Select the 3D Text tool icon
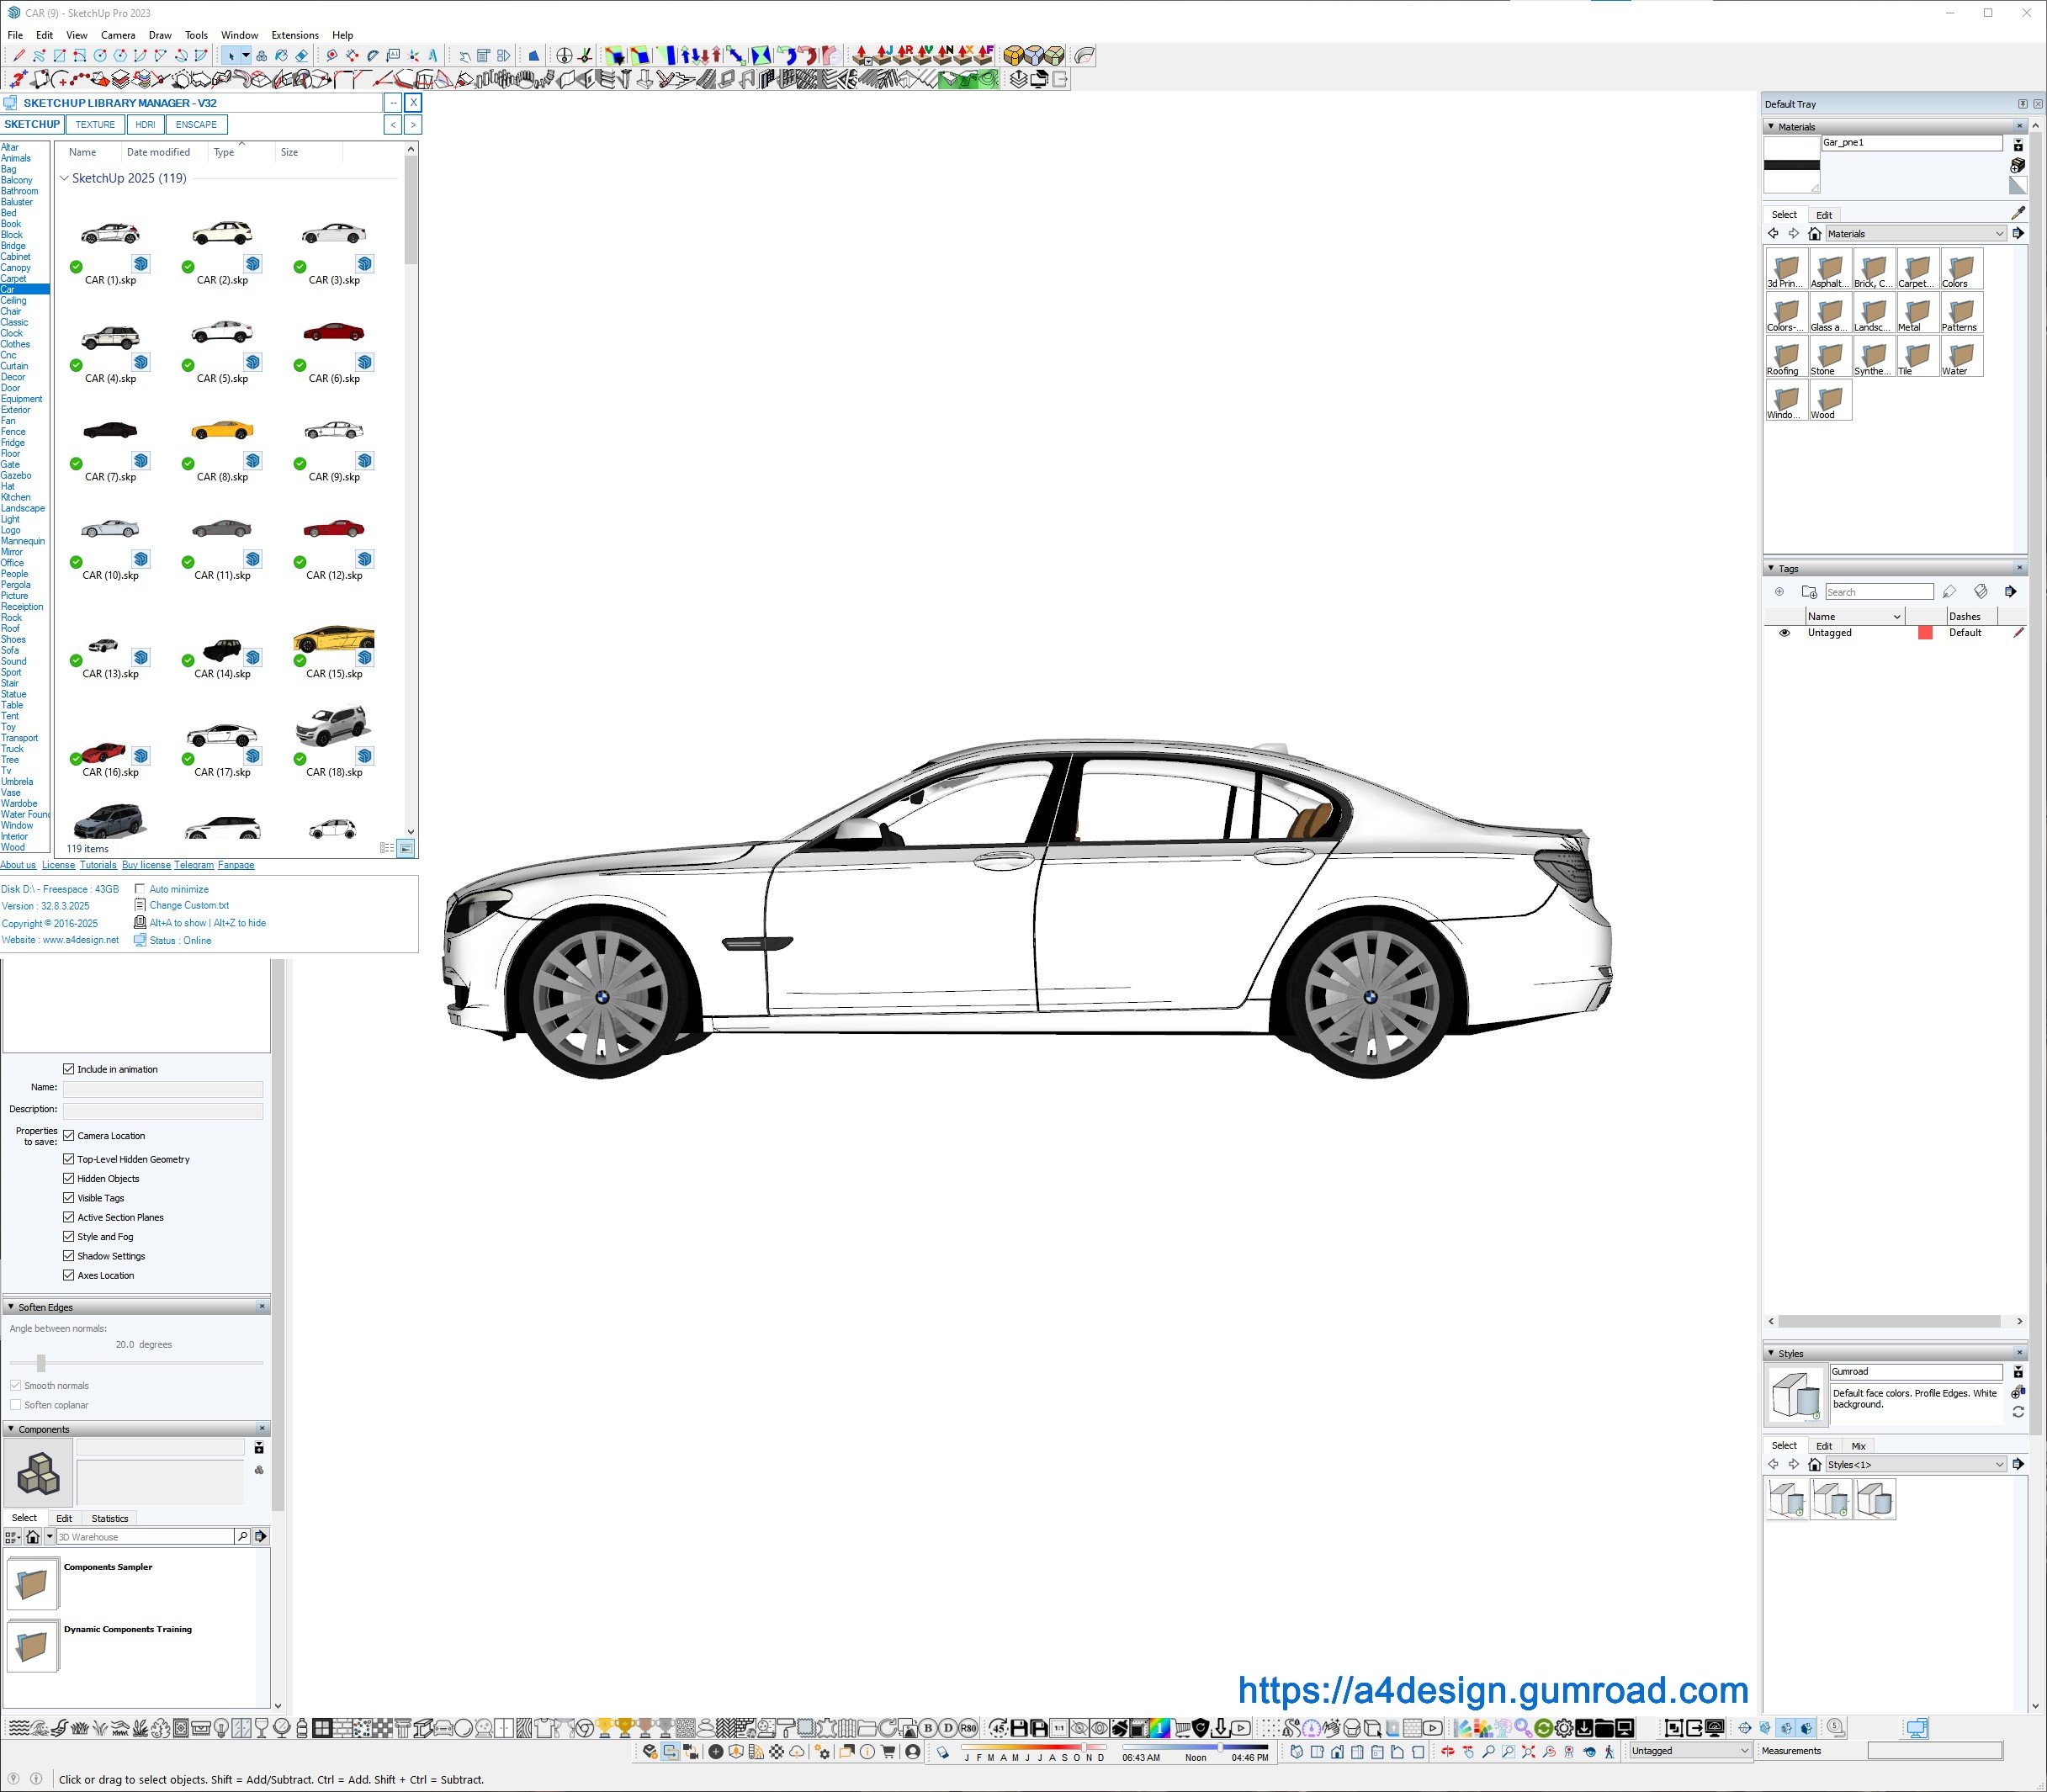 [433, 56]
